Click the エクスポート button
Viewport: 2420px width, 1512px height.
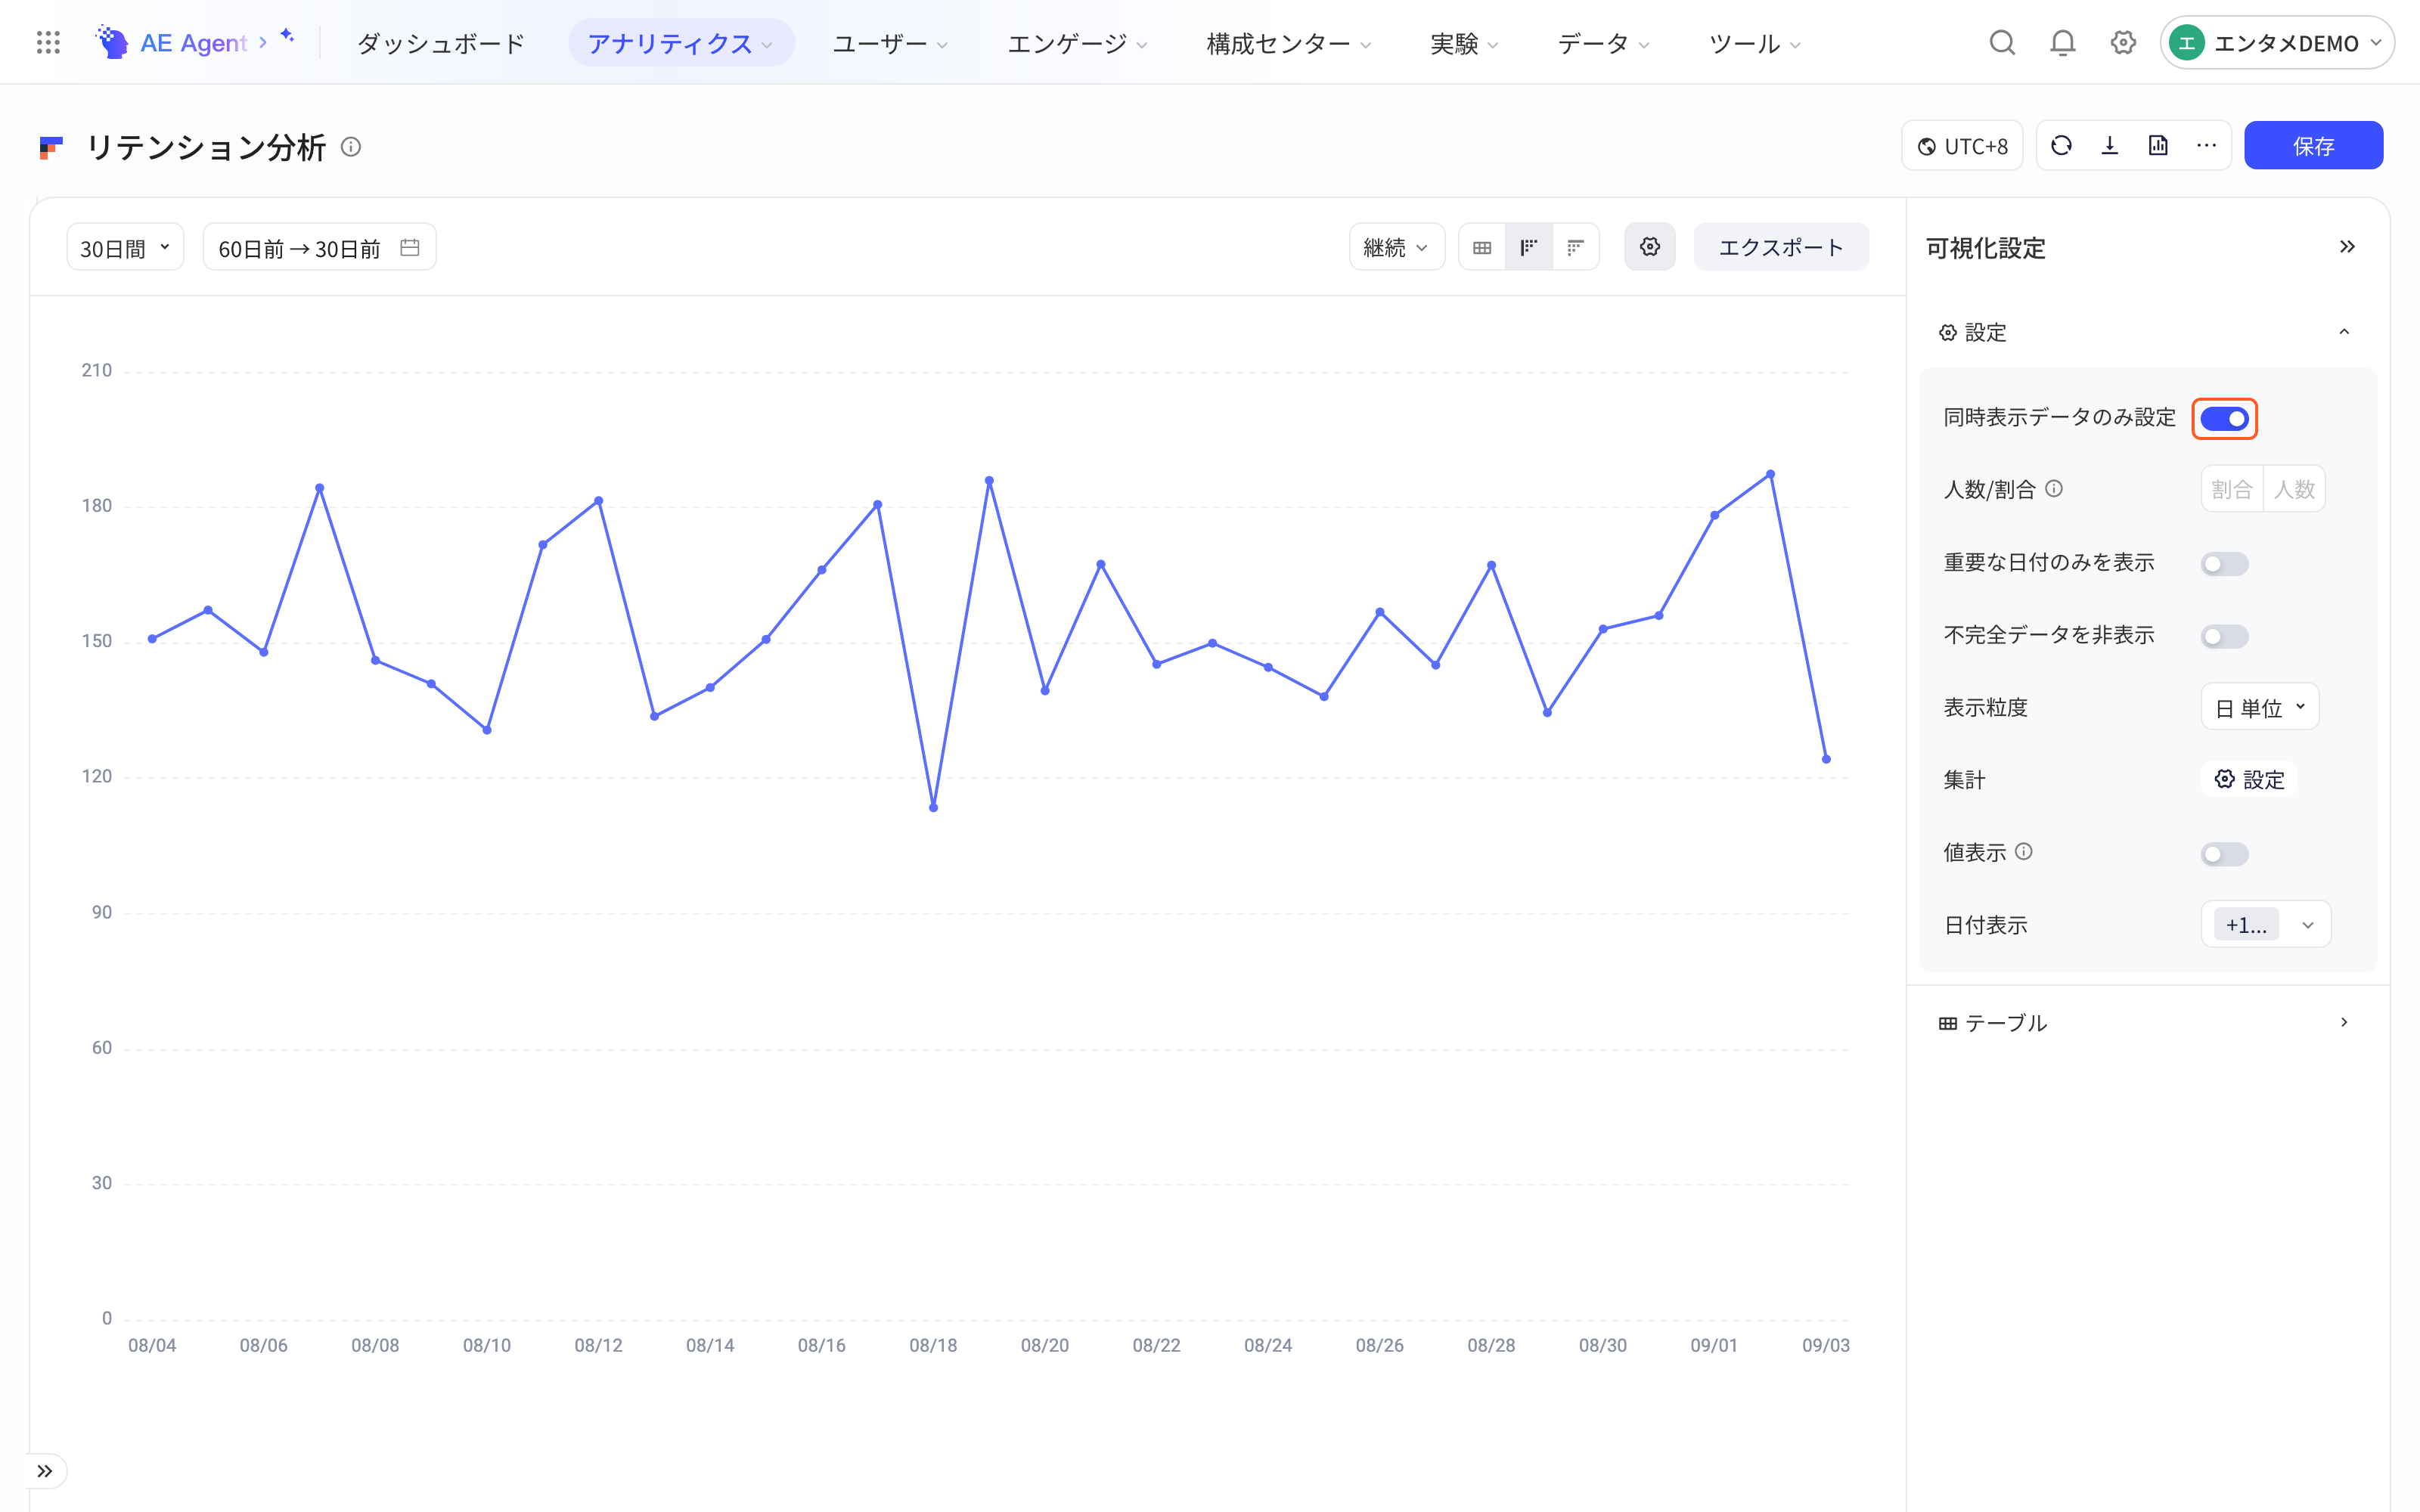point(1781,247)
